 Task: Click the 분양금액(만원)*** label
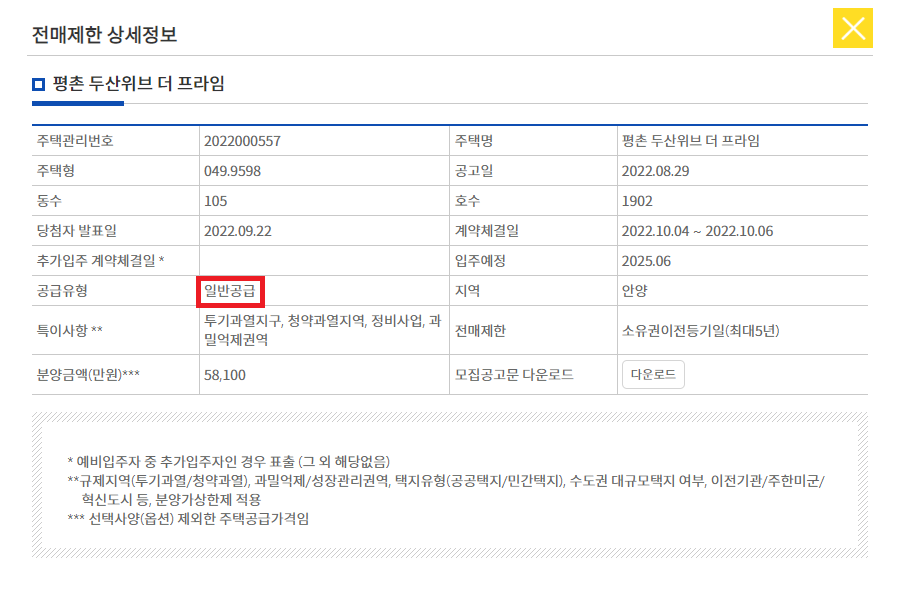tap(88, 375)
